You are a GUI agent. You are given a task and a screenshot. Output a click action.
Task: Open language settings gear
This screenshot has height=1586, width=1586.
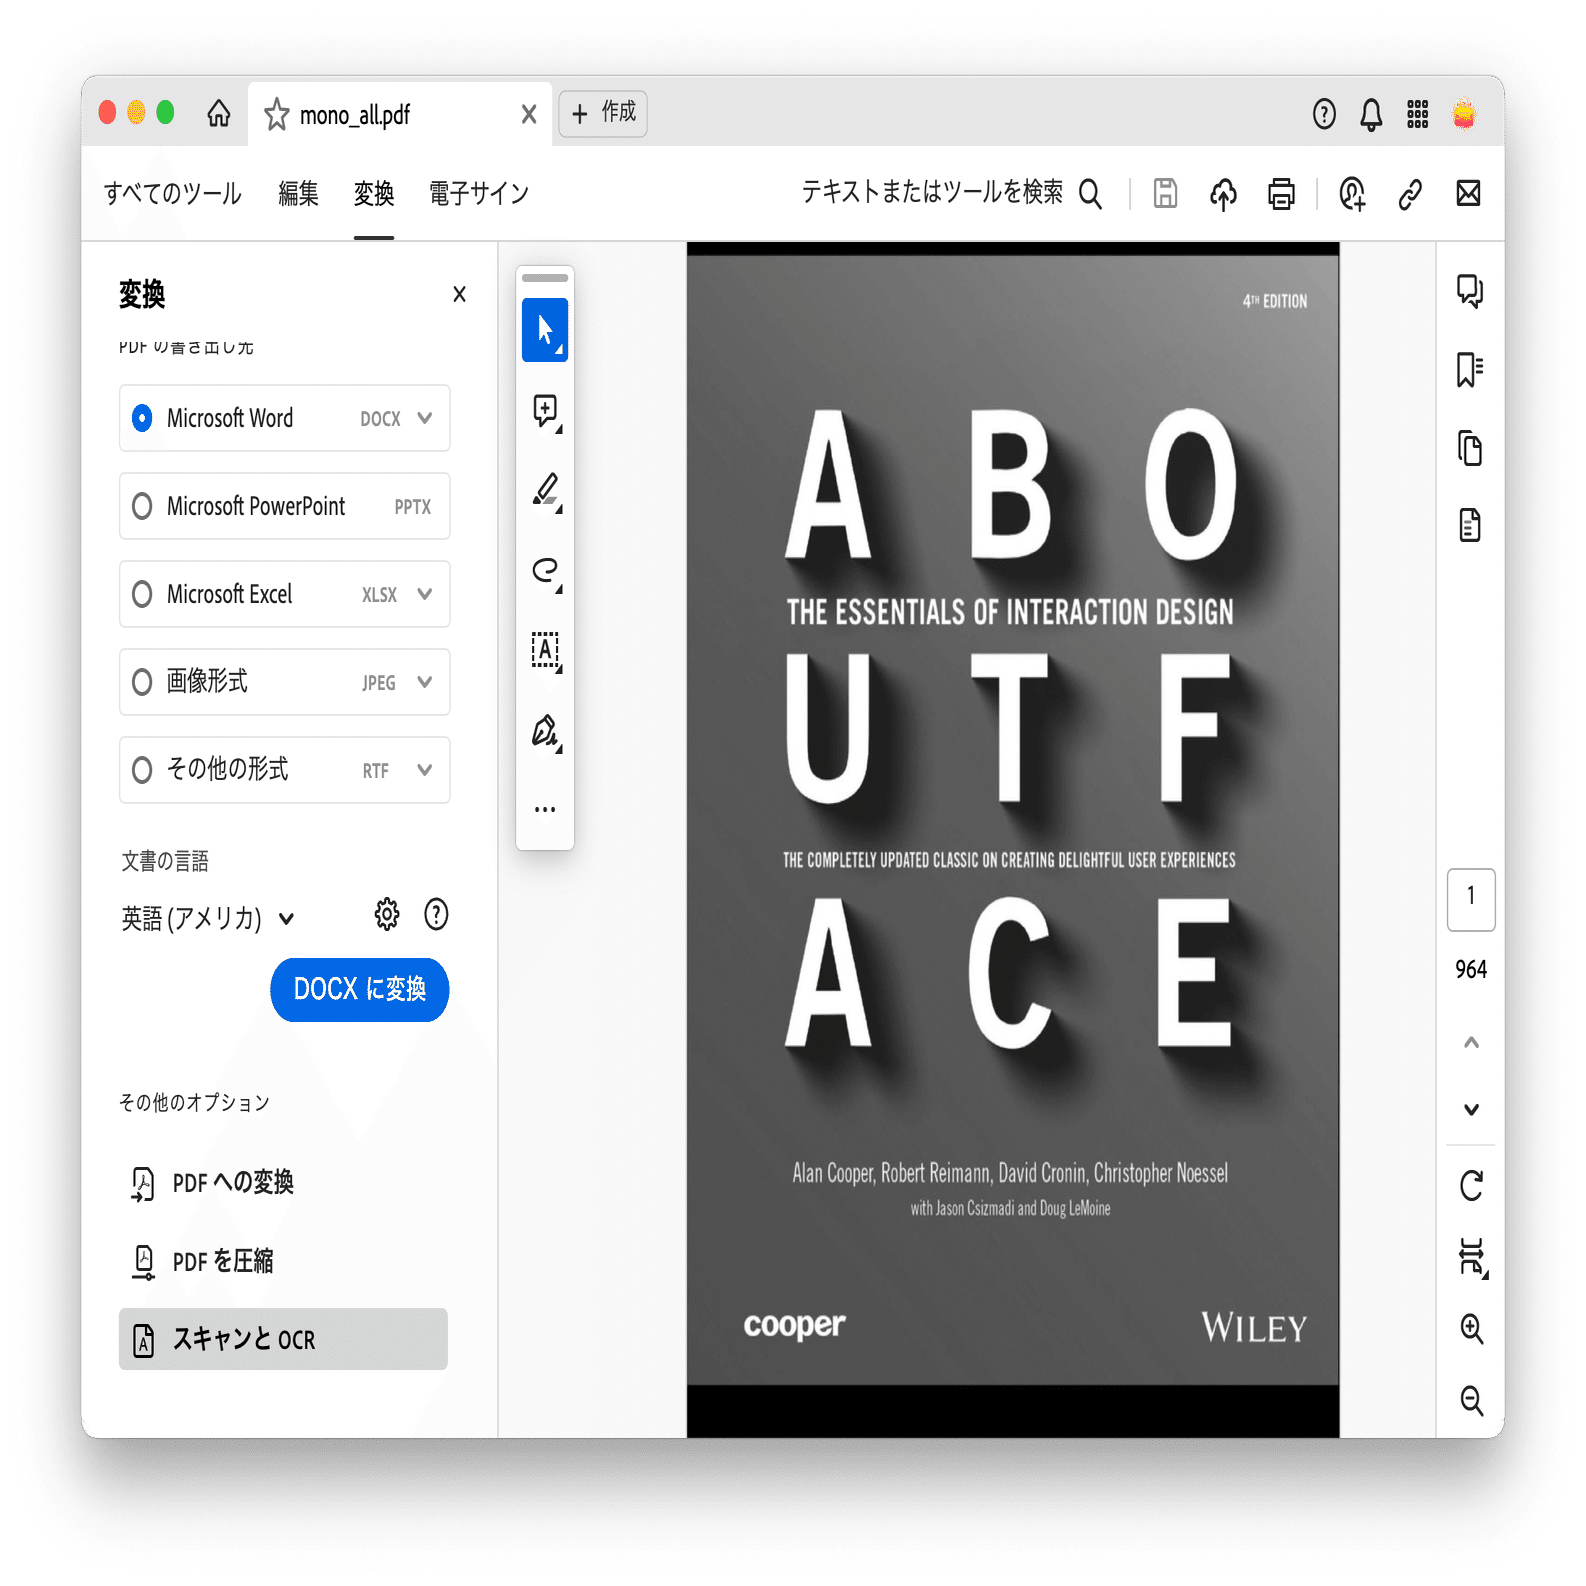click(387, 914)
